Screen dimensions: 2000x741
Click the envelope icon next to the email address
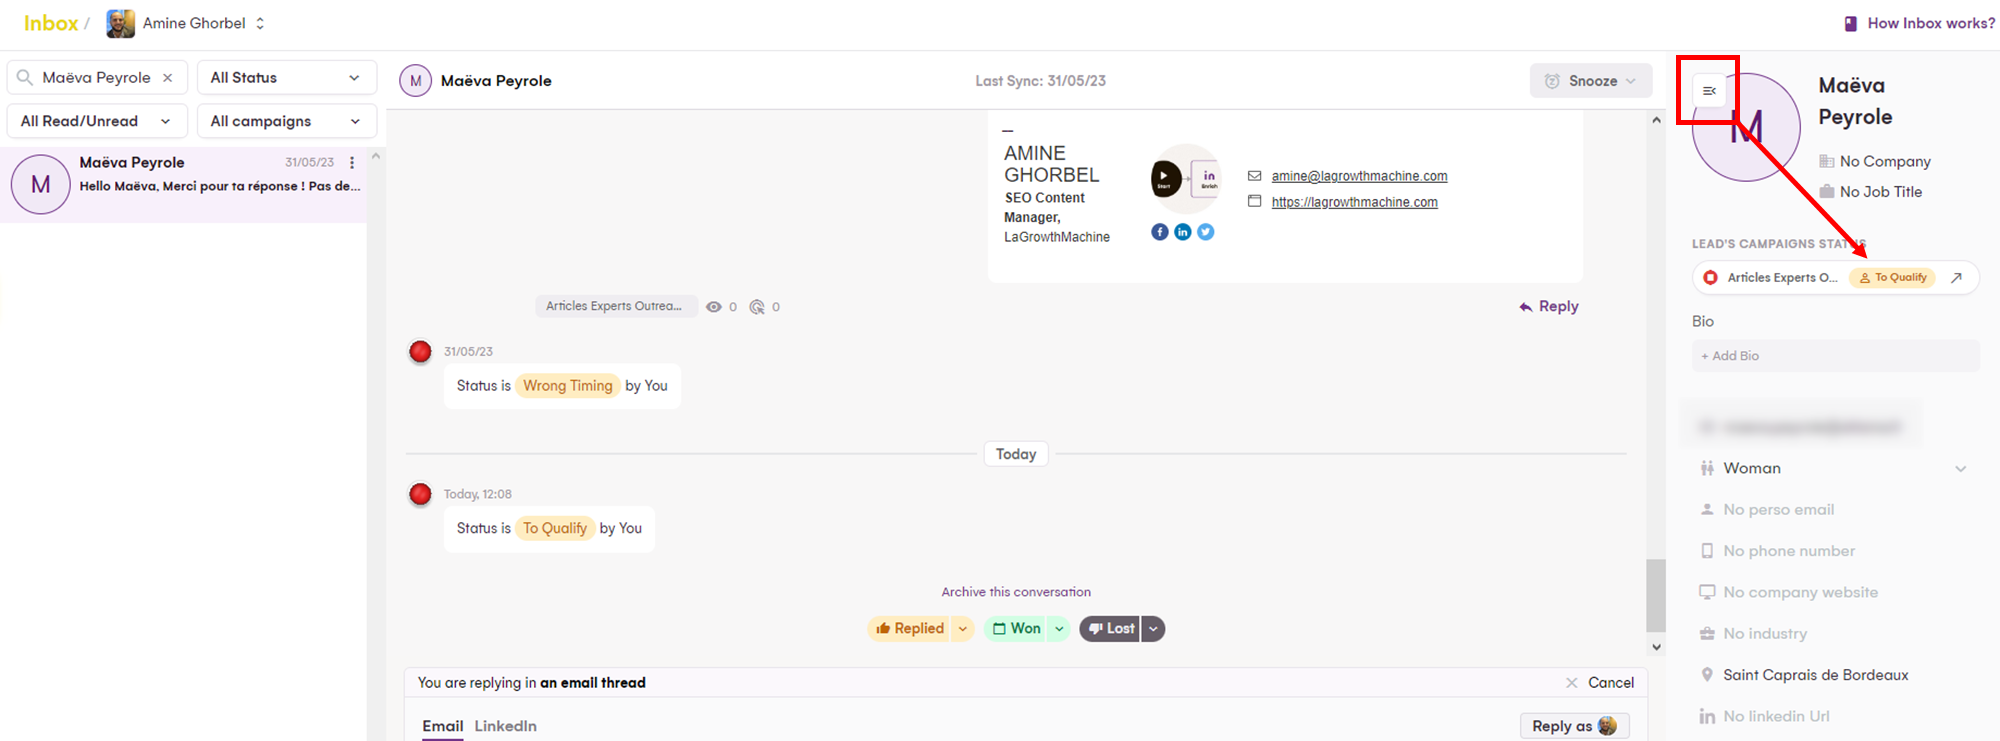coord(1254,176)
